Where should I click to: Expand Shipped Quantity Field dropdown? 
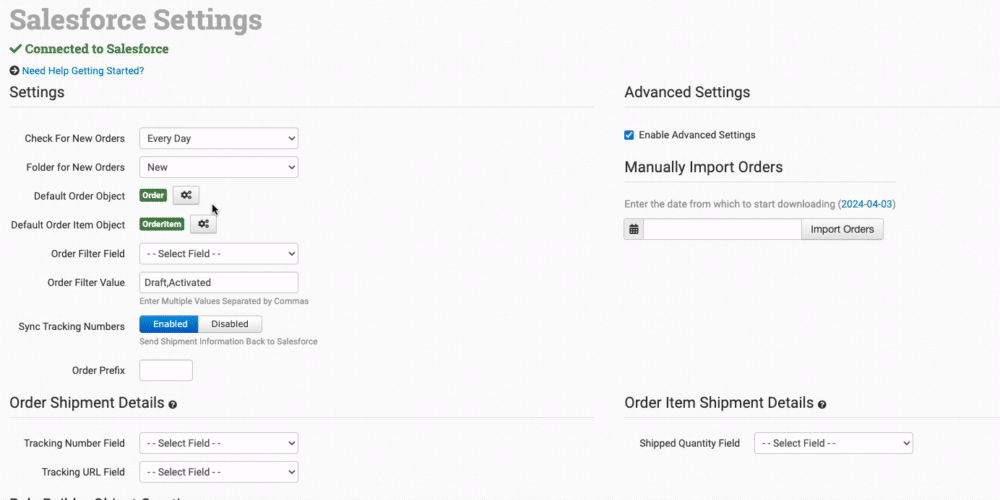[x=833, y=443]
